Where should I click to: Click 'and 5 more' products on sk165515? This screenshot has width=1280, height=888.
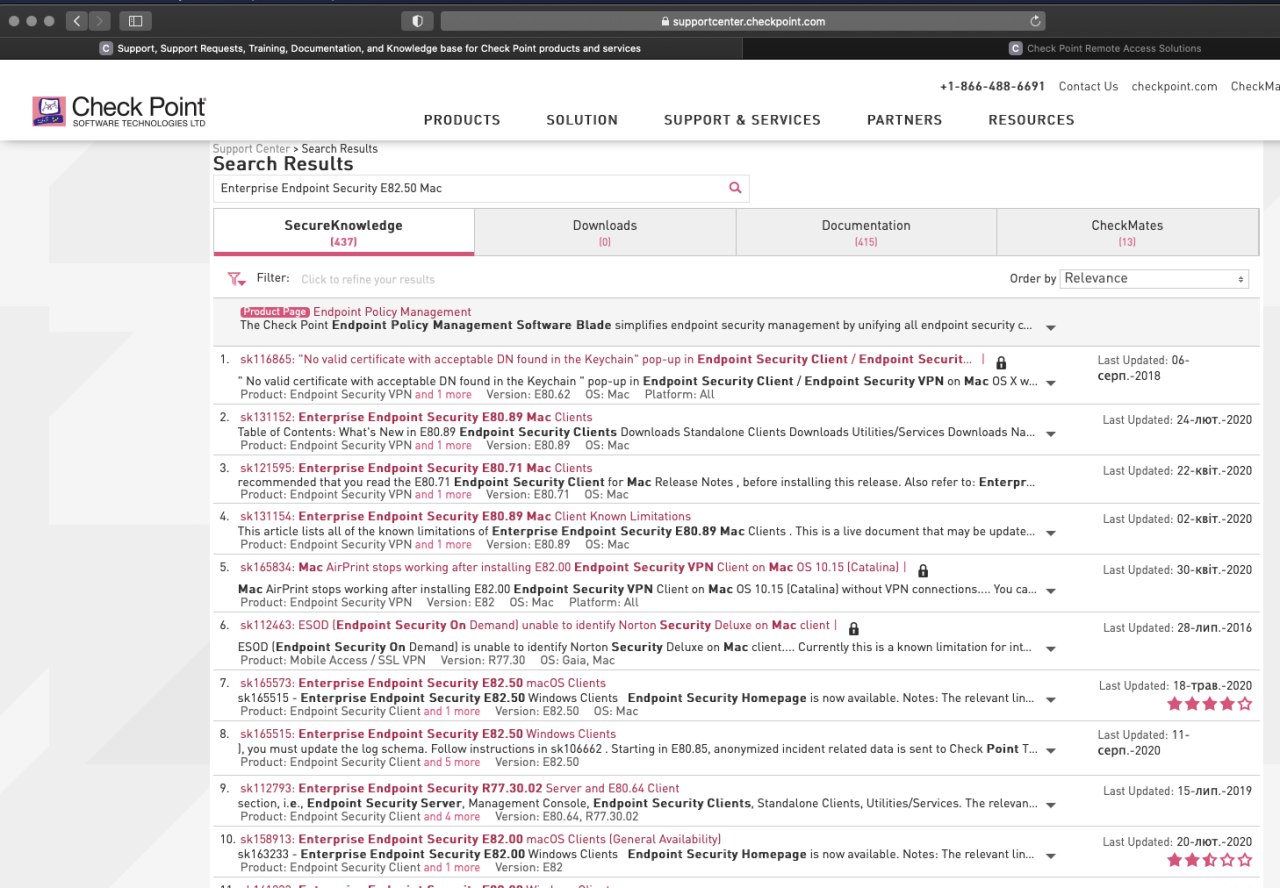(452, 762)
